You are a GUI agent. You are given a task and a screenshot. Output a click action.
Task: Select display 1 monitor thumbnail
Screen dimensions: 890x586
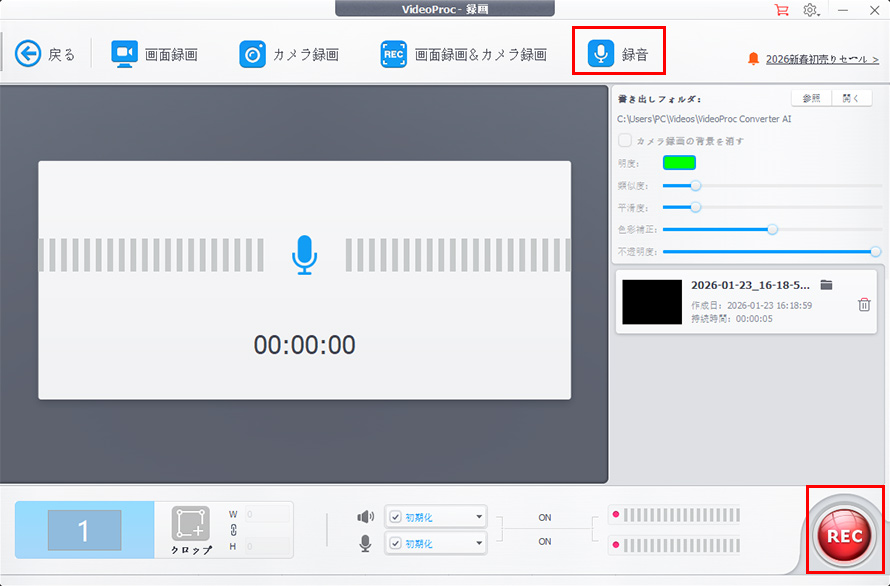tap(84, 530)
